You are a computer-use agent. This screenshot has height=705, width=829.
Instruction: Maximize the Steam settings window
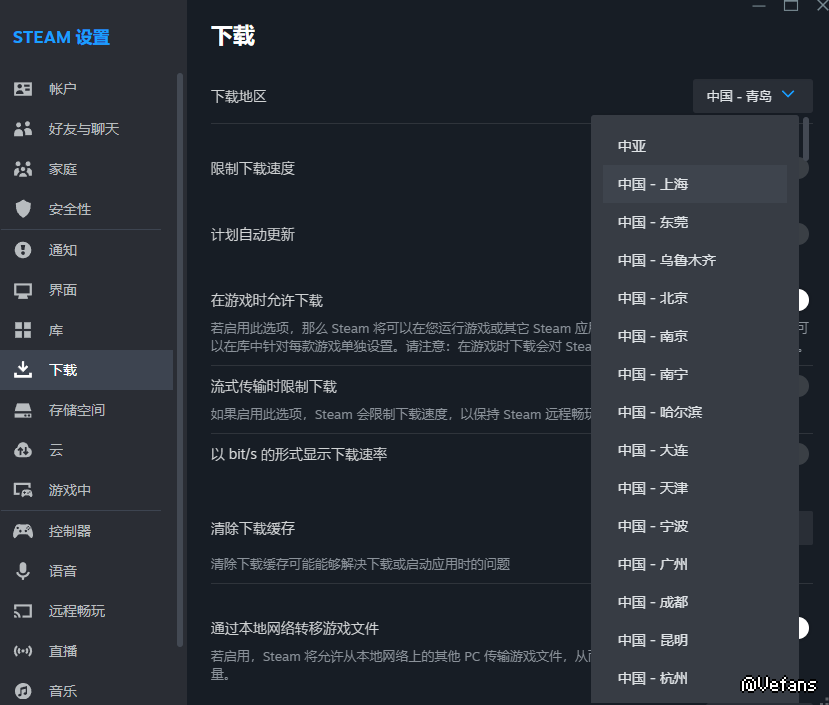(x=791, y=5)
